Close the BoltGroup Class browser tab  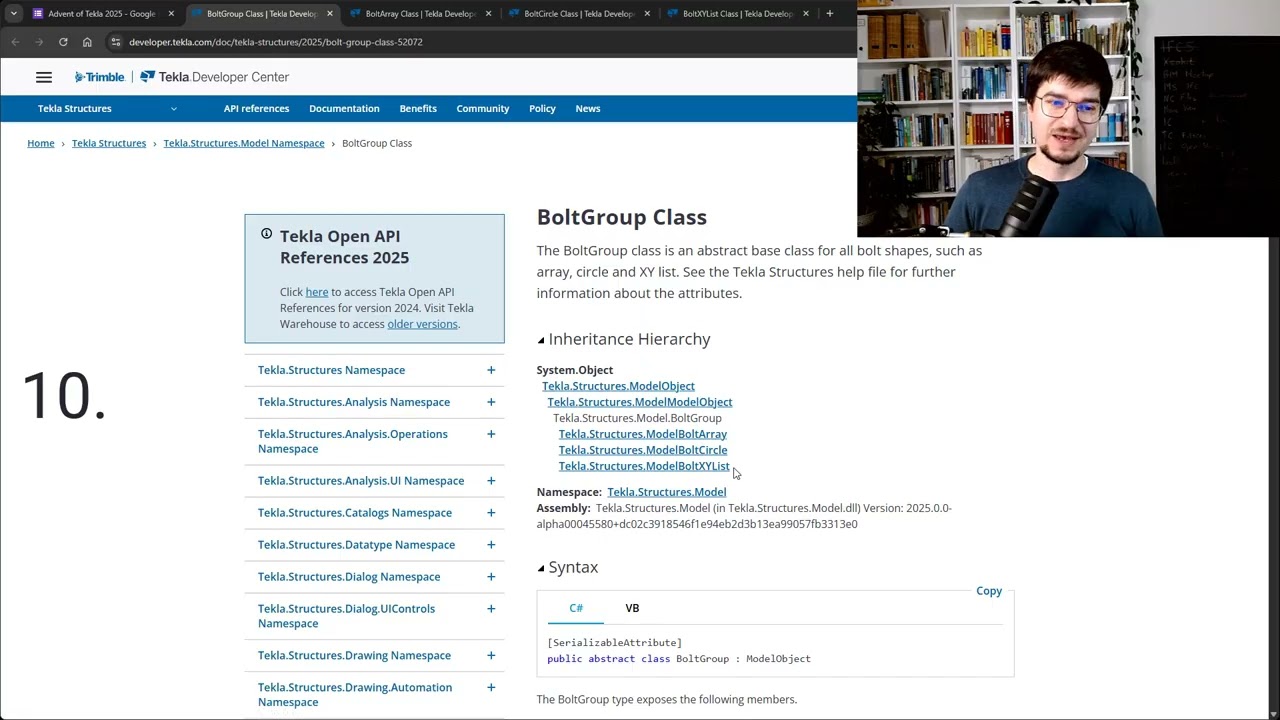pos(330,14)
